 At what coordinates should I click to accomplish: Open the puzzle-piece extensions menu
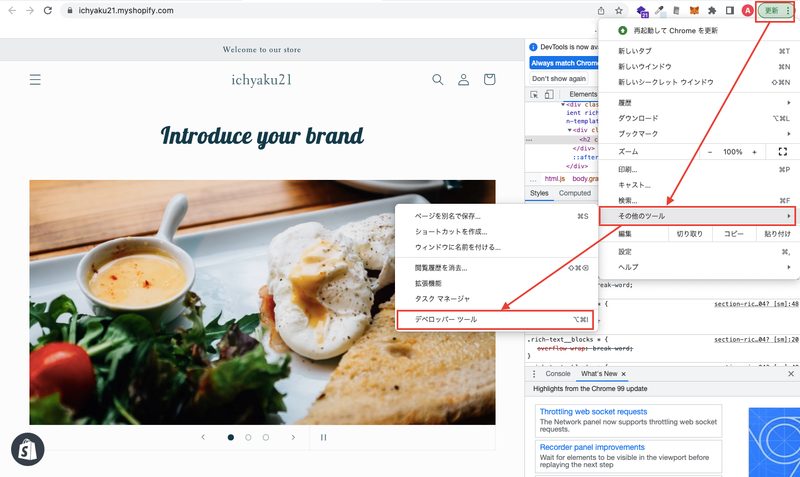click(712, 10)
